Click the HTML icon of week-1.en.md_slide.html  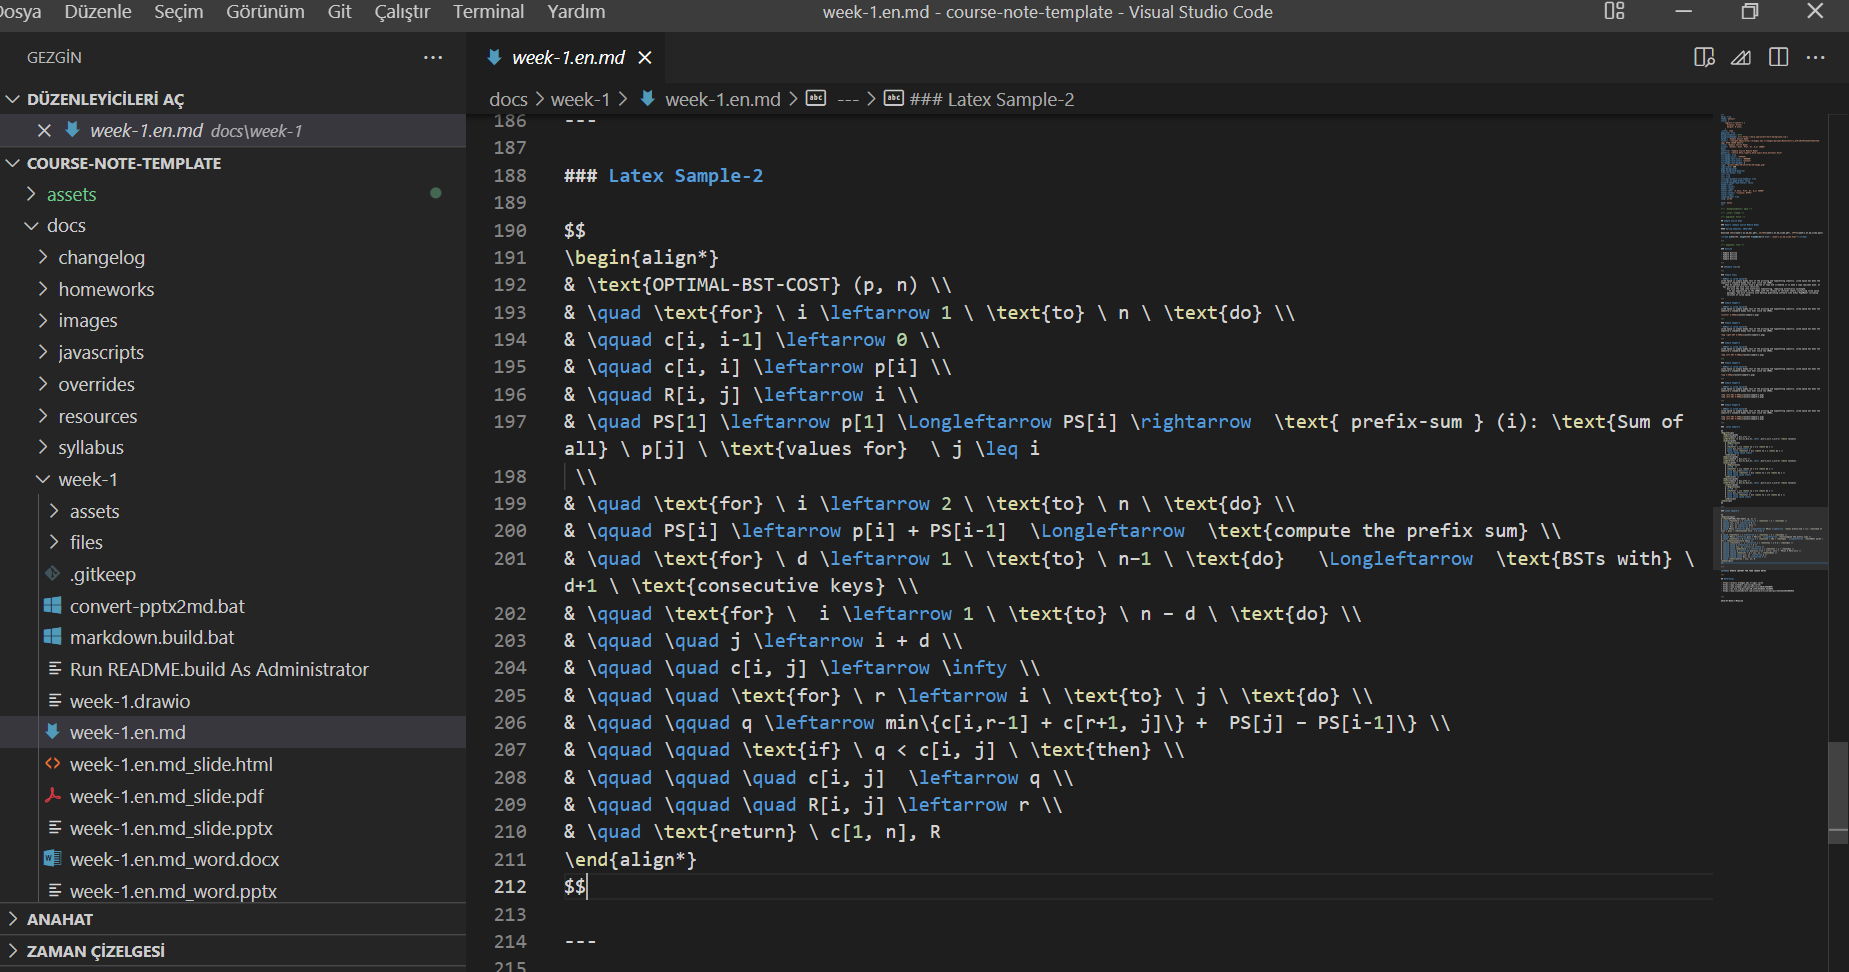(53, 764)
